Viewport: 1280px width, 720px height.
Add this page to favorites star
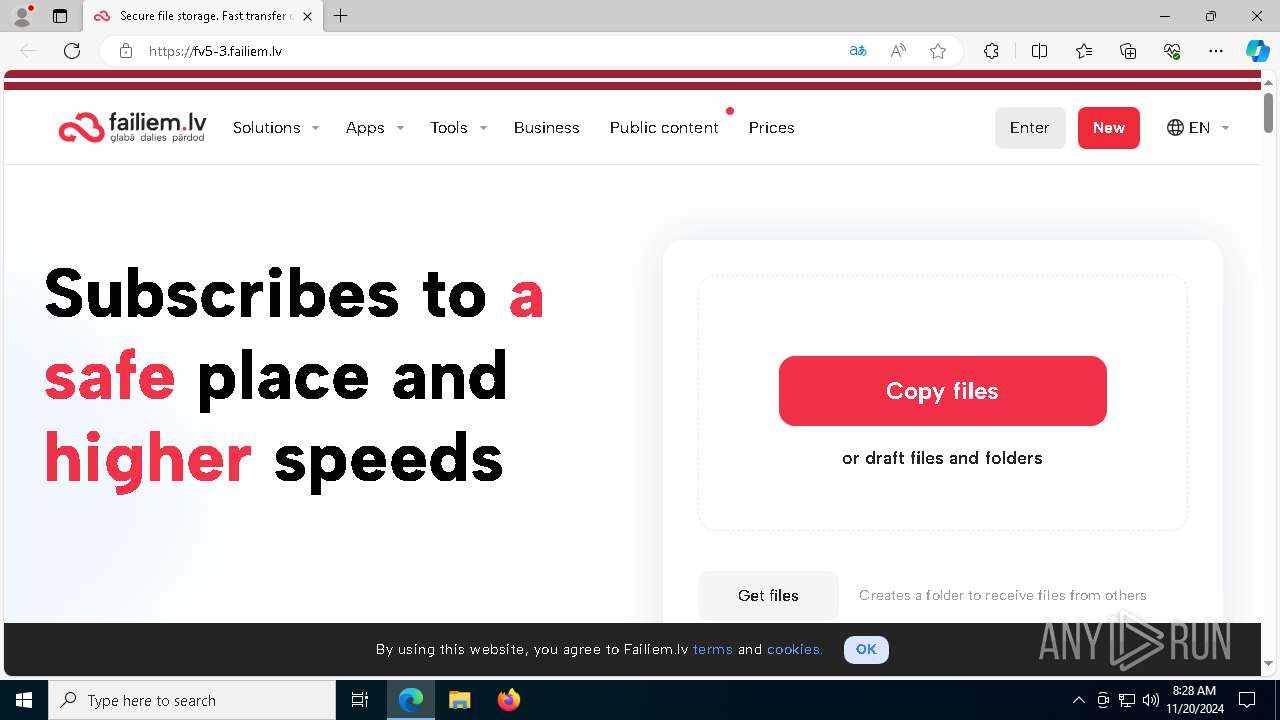point(938,51)
